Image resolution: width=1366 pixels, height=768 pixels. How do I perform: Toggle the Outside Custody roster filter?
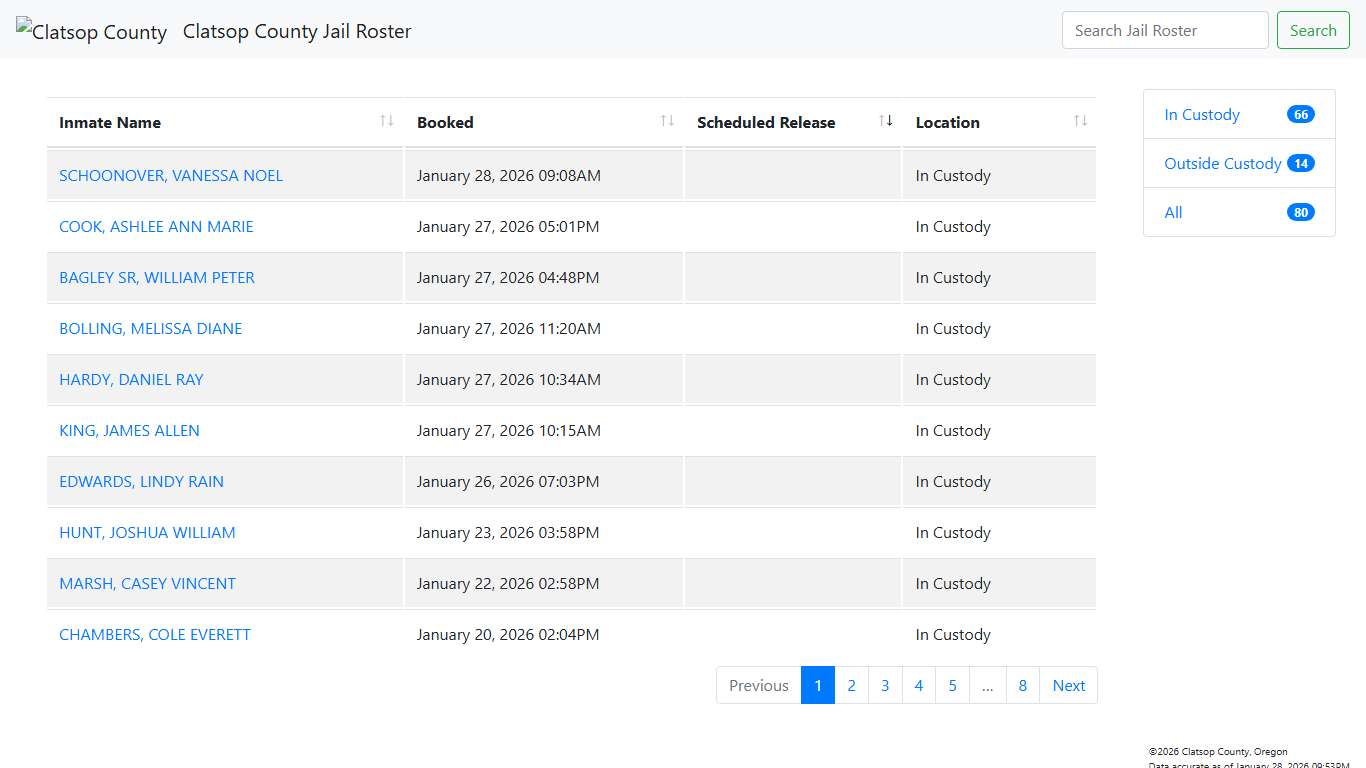[1222, 163]
